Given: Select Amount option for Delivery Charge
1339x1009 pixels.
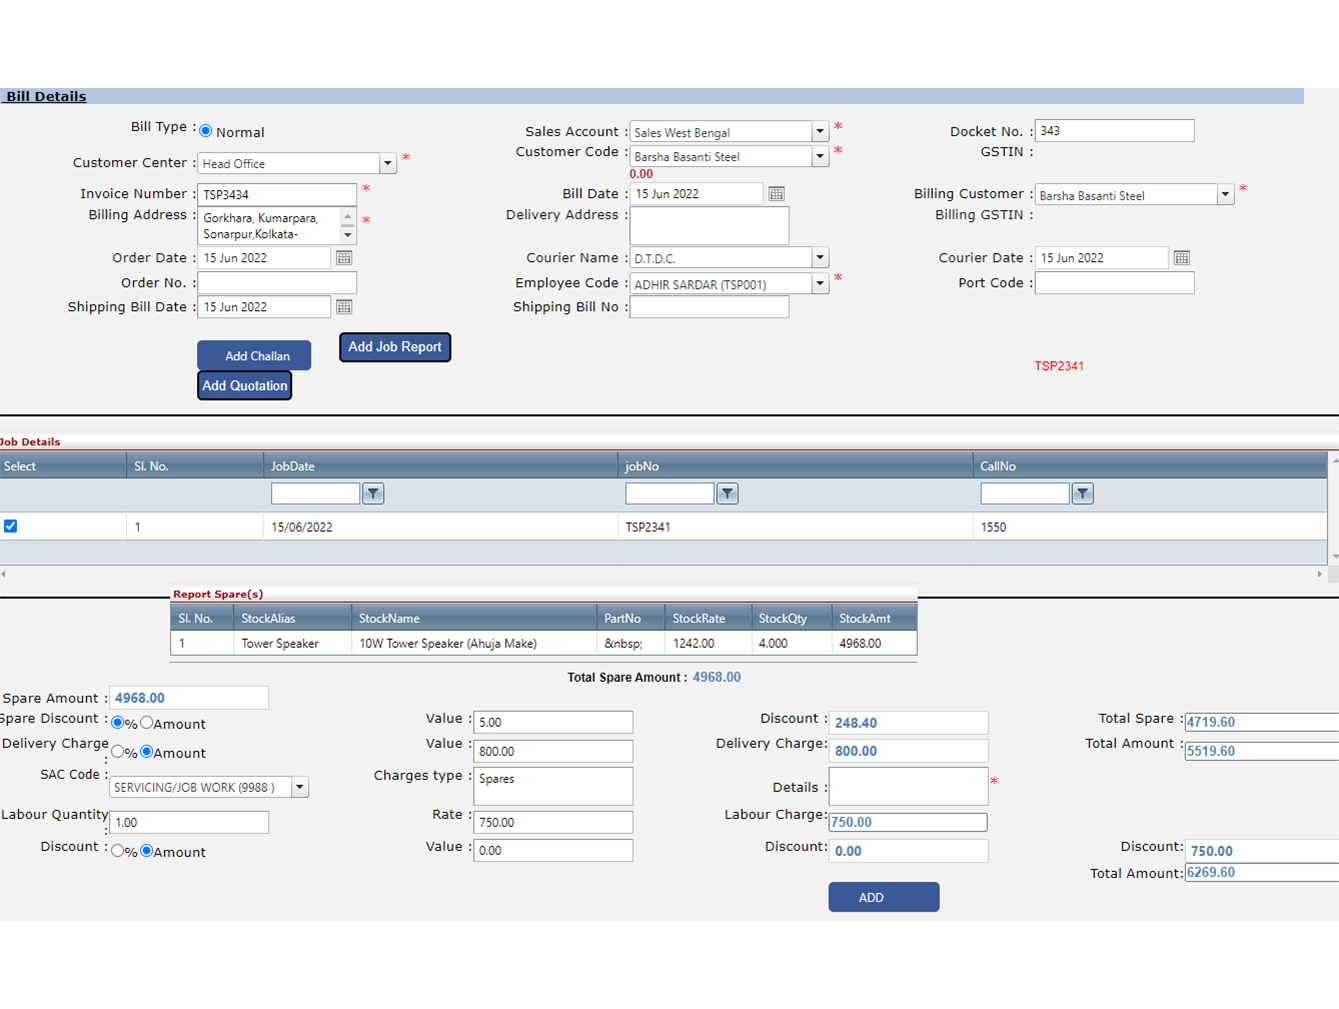Looking at the screenshot, I should click(x=147, y=751).
